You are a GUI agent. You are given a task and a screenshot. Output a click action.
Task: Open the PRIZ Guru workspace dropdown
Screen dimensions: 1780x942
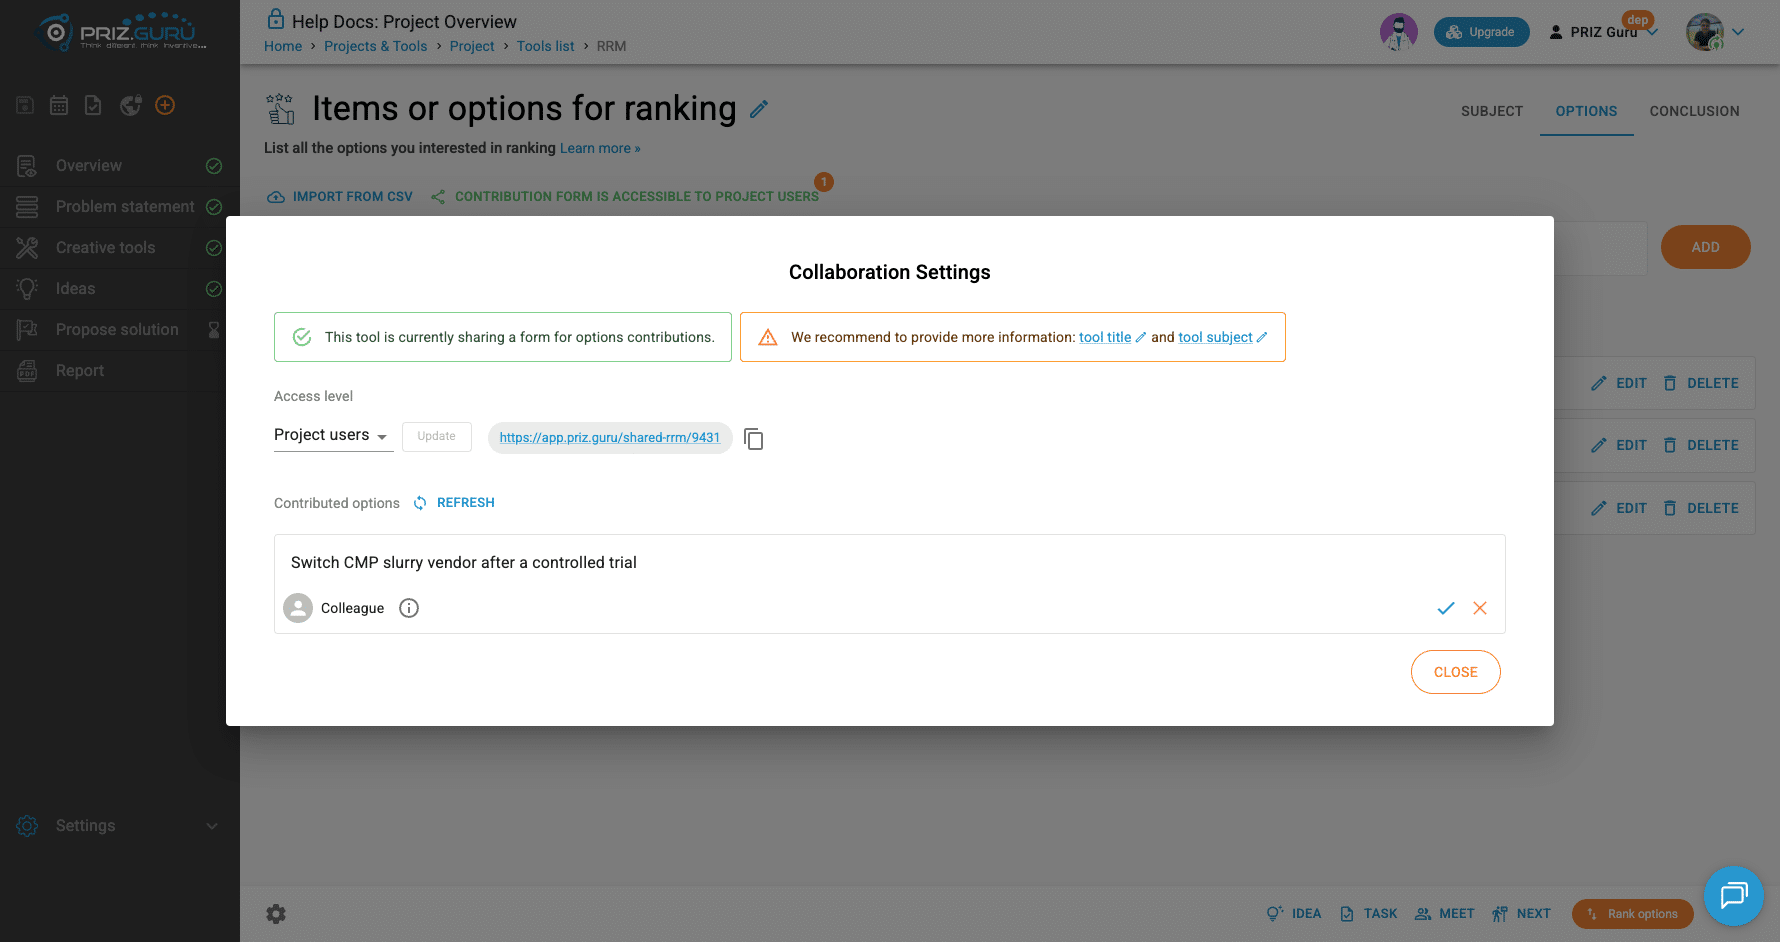point(1603,32)
